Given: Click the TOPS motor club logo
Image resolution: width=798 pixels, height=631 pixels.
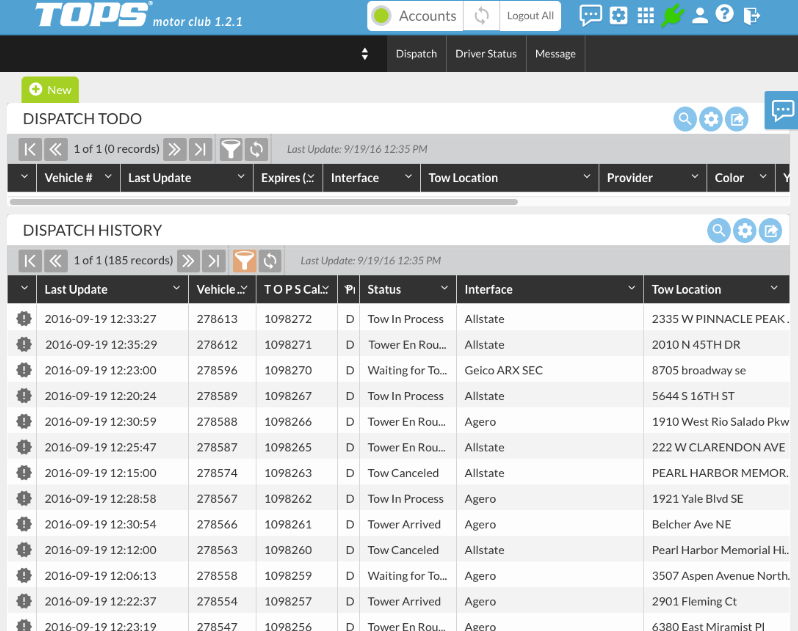Looking at the screenshot, I should click(x=138, y=15).
